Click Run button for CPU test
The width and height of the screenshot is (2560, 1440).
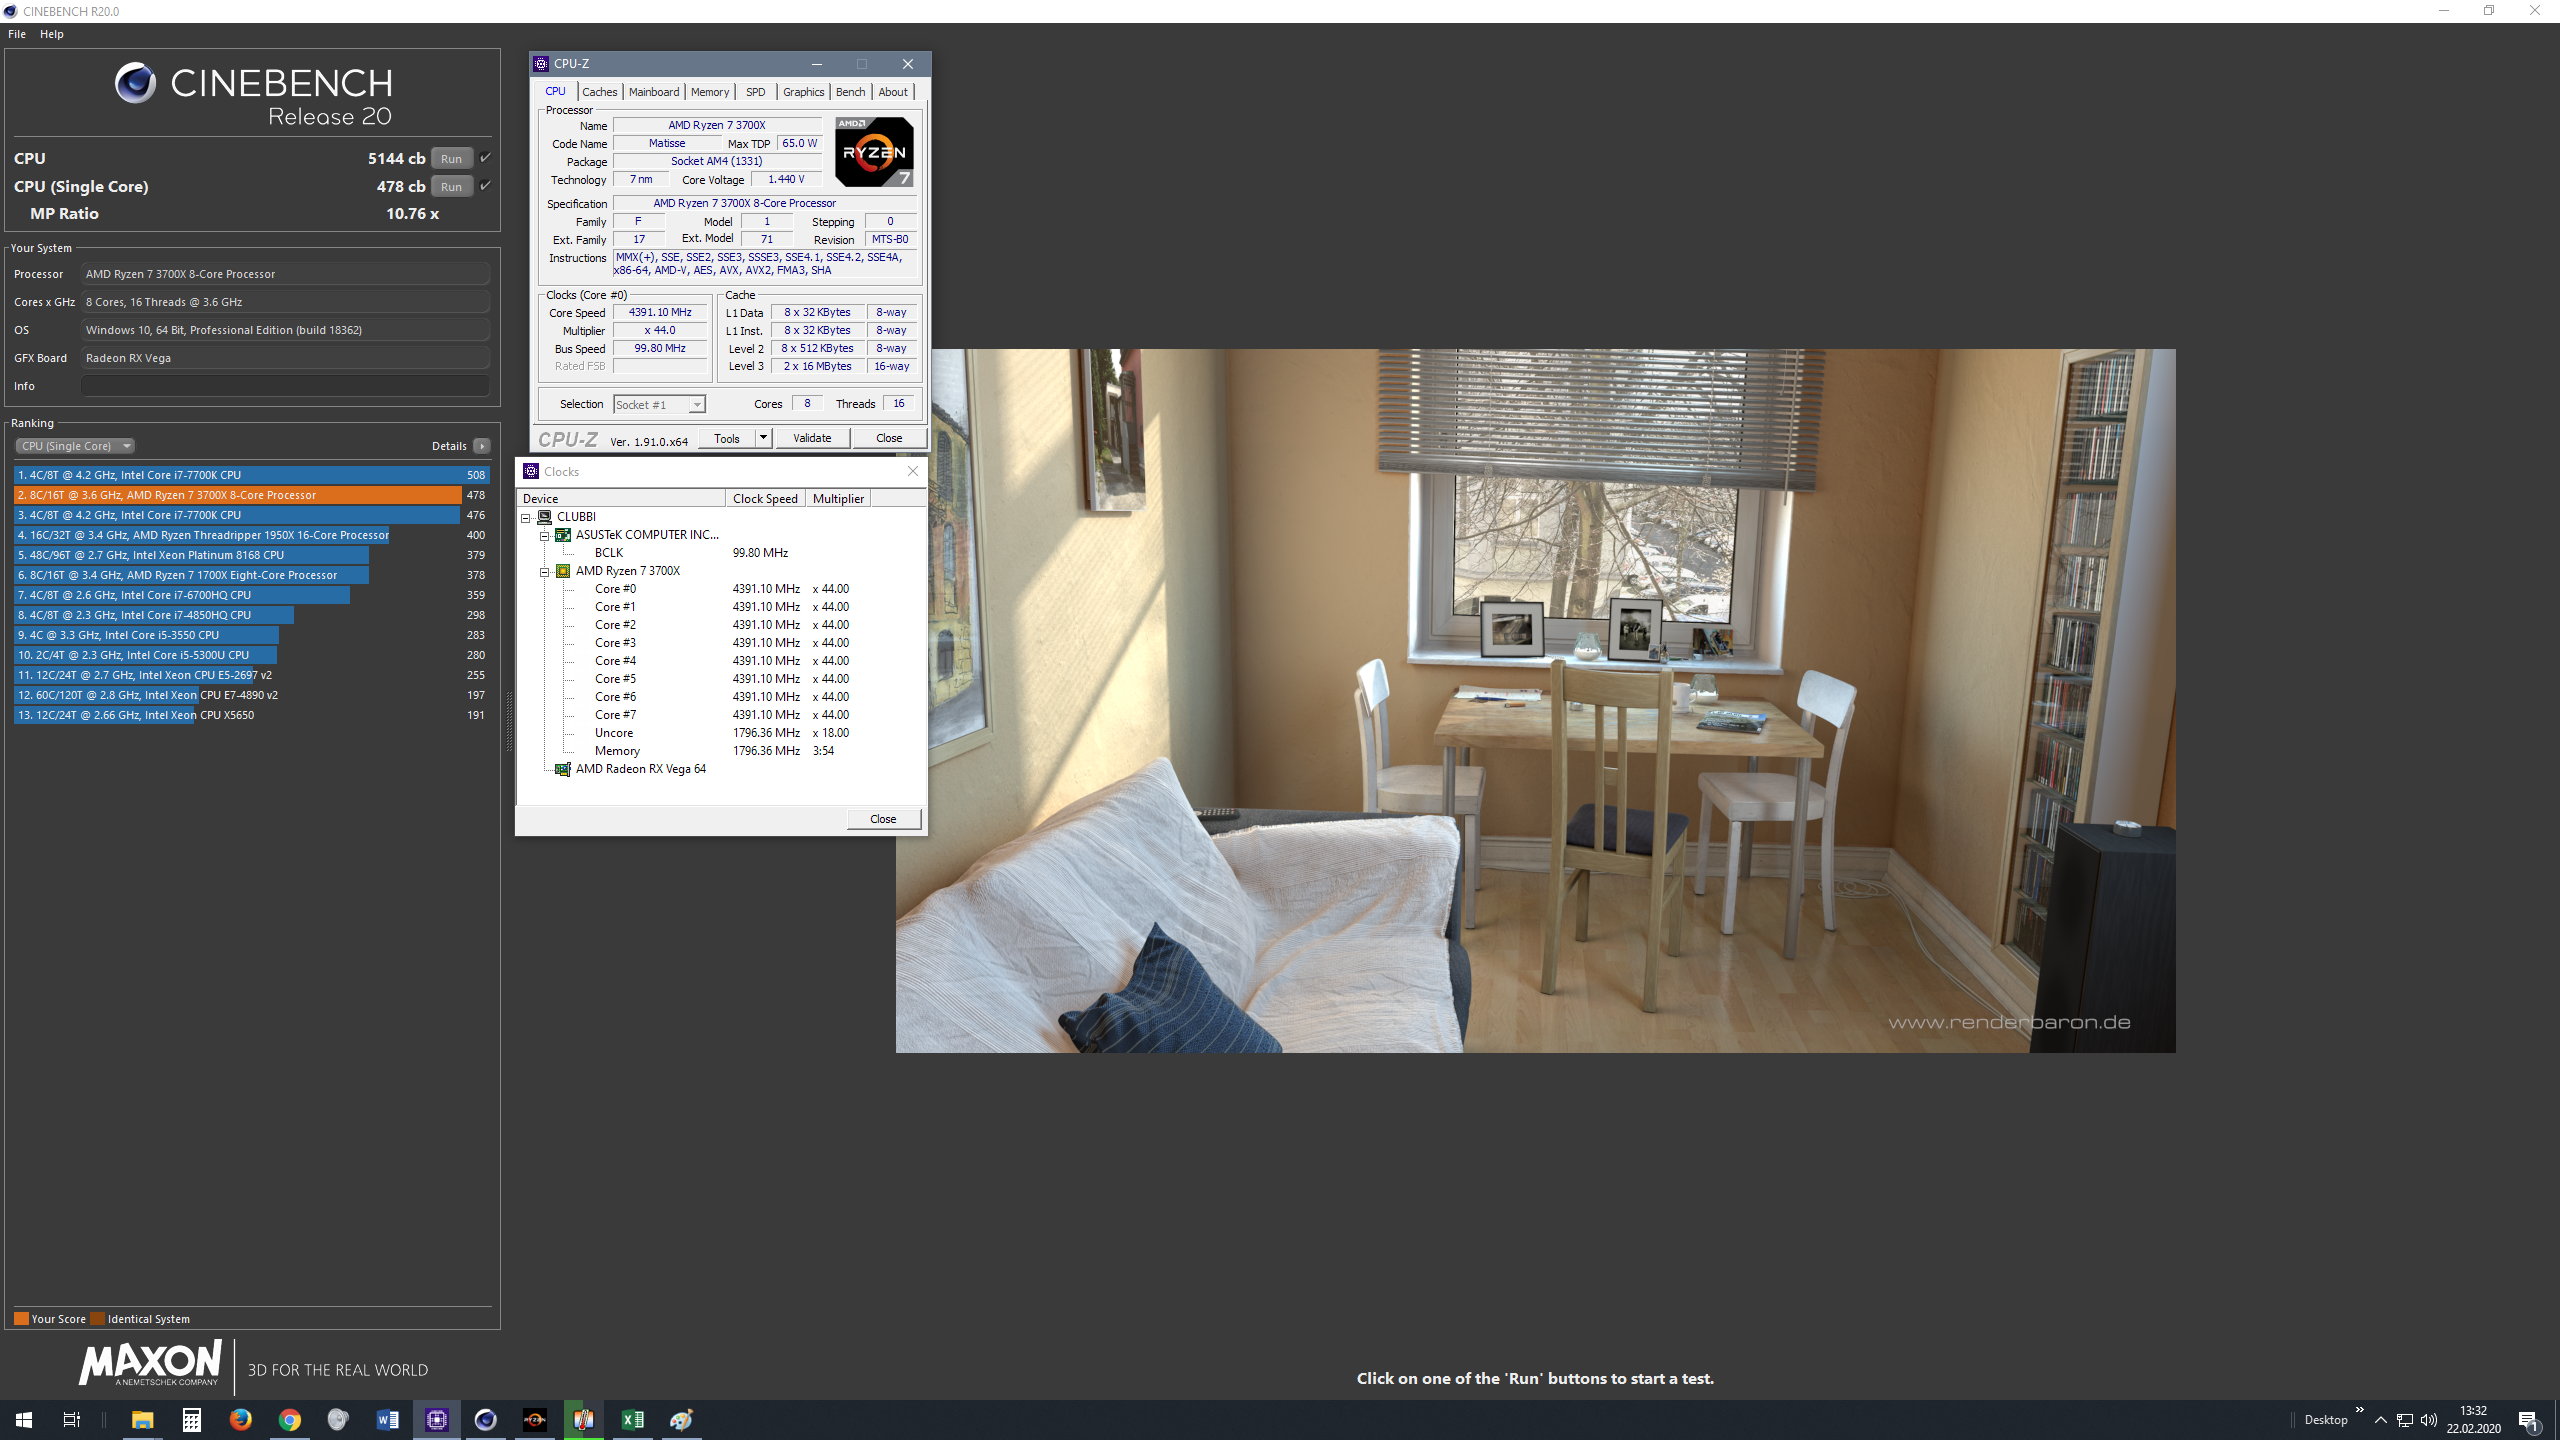click(x=451, y=158)
